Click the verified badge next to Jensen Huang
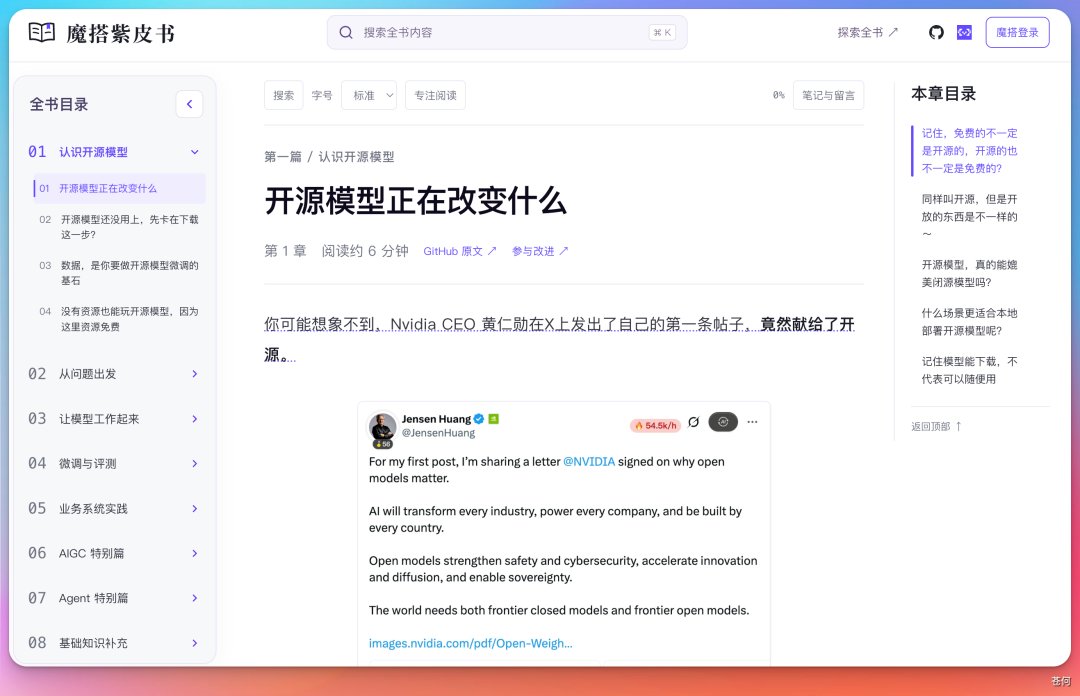This screenshot has width=1080, height=696. (479, 419)
